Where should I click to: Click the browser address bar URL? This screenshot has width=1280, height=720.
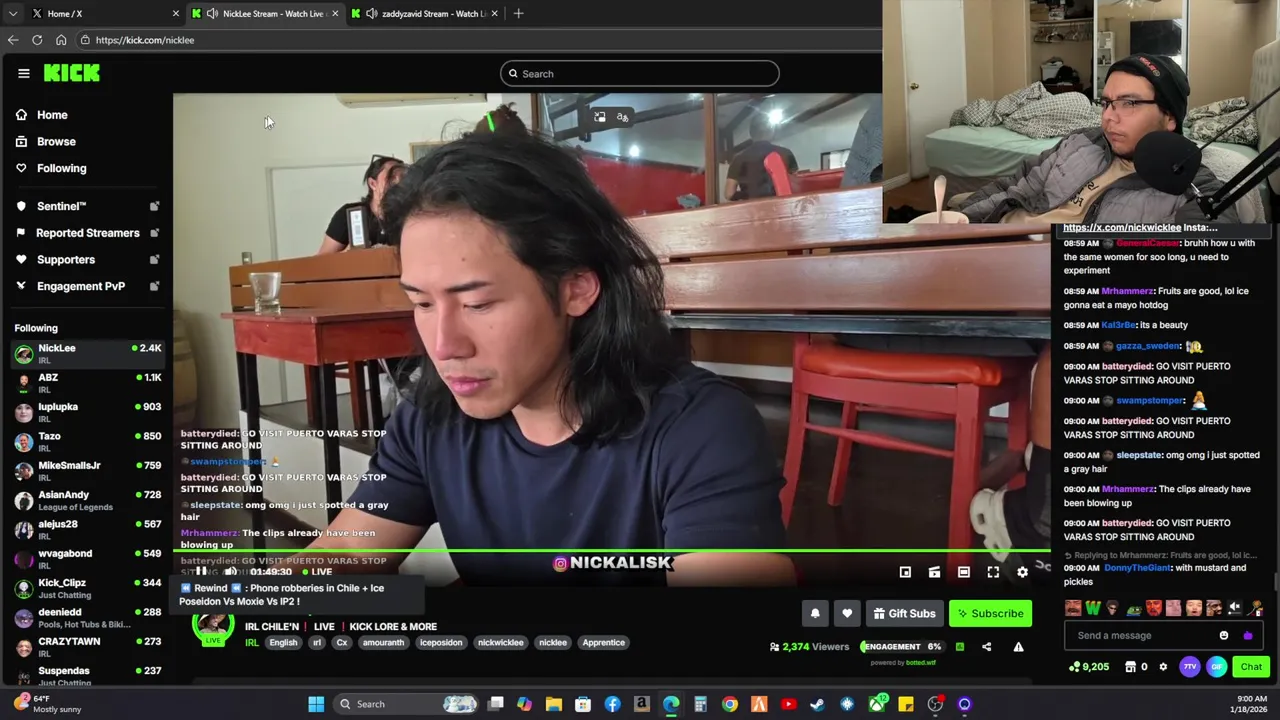(145, 40)
